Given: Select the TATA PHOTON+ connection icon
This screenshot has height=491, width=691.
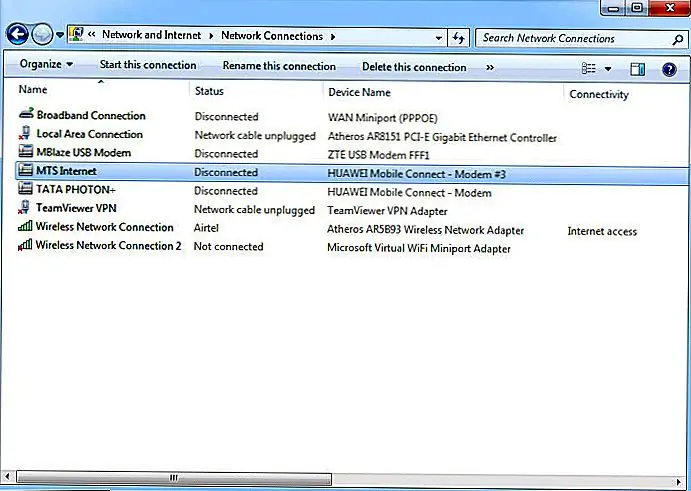Looking at the screenshot, I should pos(25,191).
